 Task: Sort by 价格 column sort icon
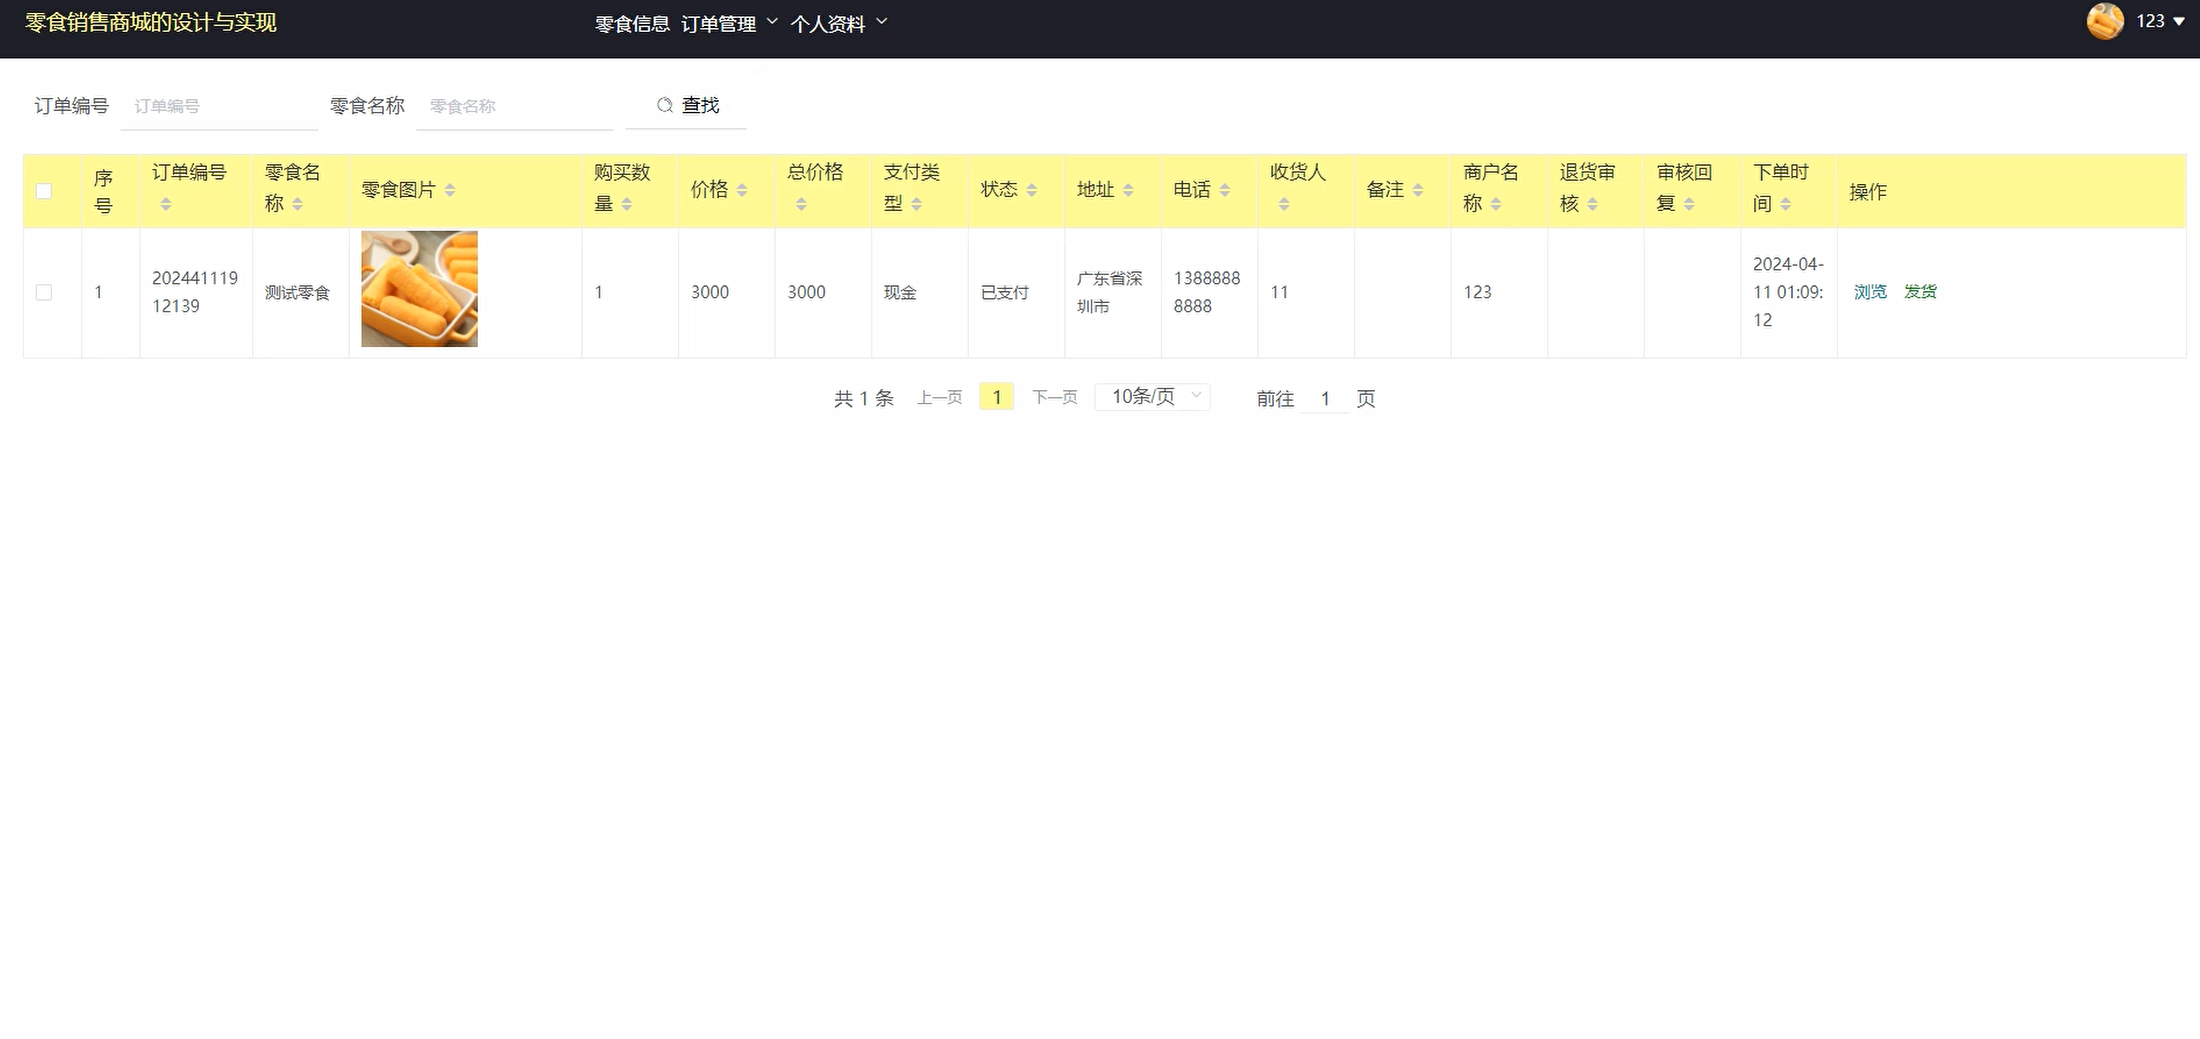(742, 190)
